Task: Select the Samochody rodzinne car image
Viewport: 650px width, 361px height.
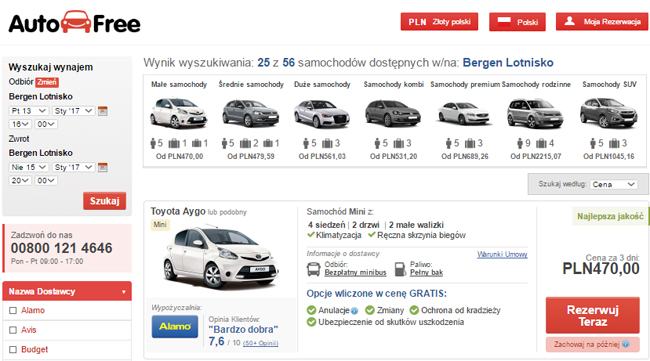Action: (535, 113)
